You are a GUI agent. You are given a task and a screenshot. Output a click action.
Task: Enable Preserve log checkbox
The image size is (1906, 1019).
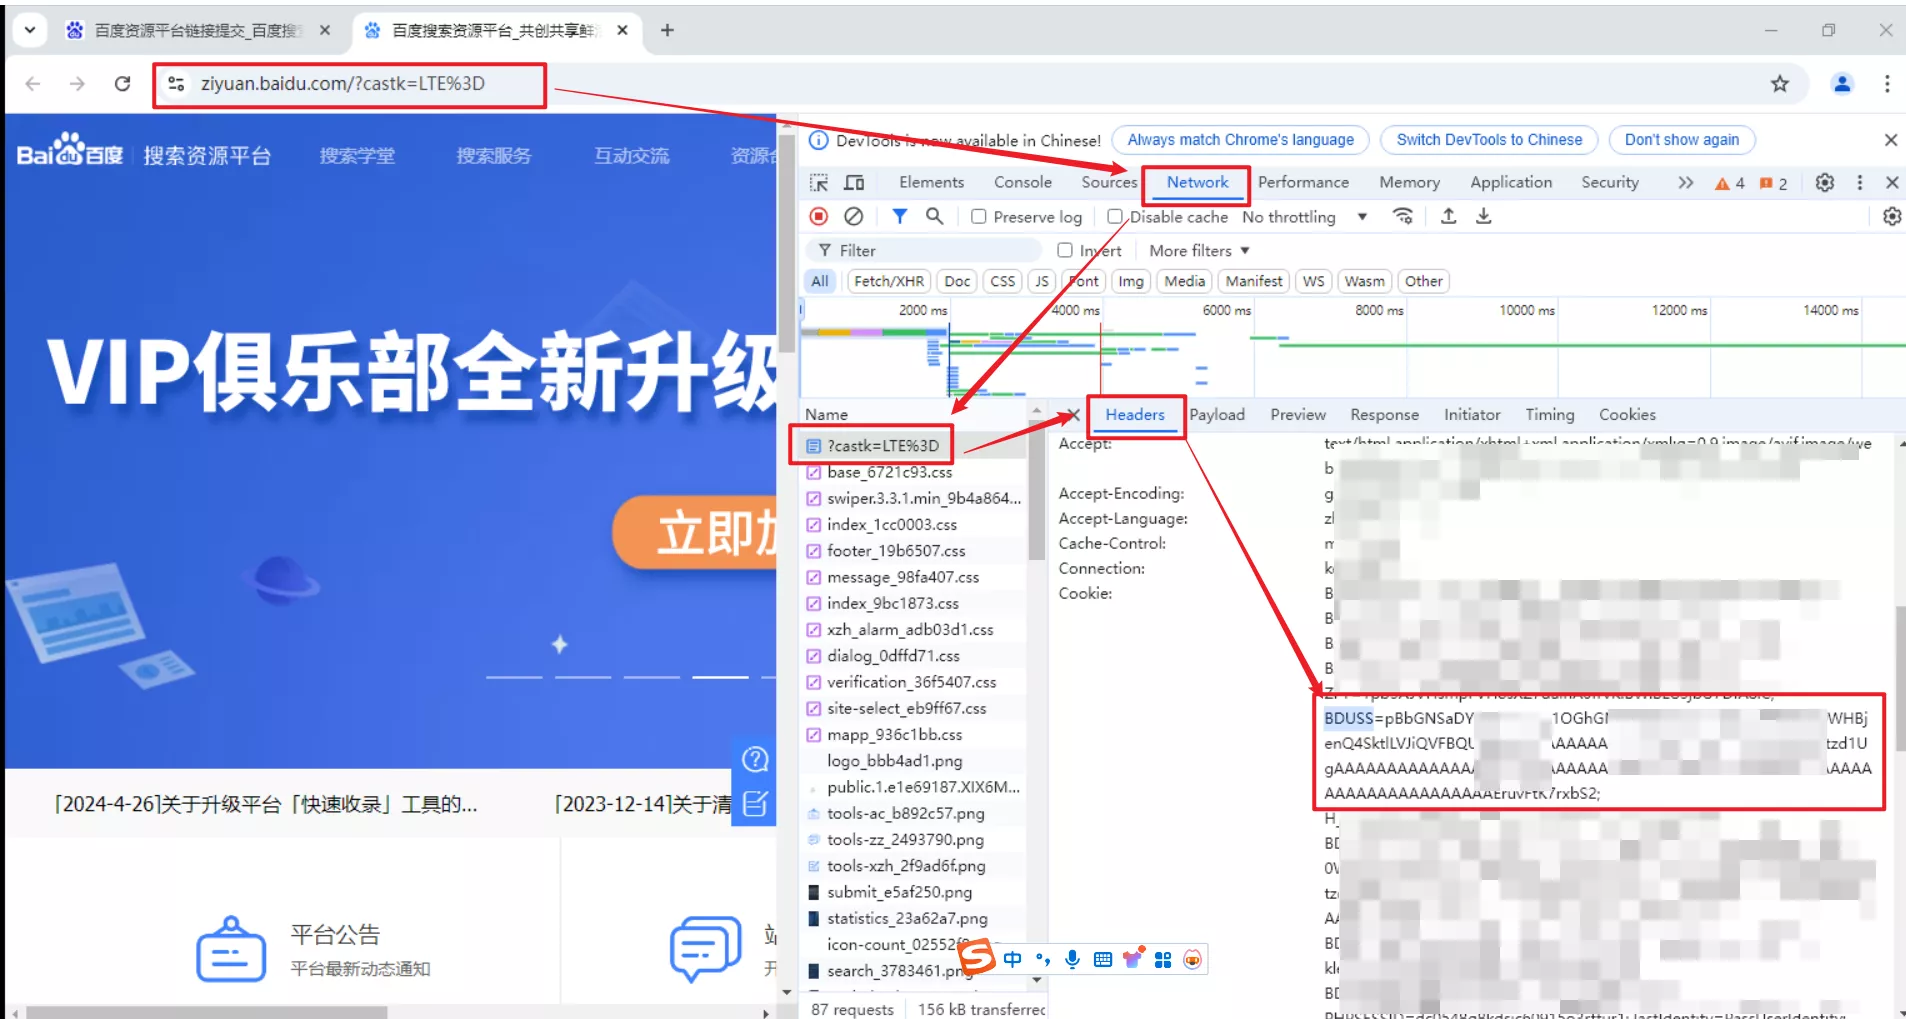pos(979,216)
